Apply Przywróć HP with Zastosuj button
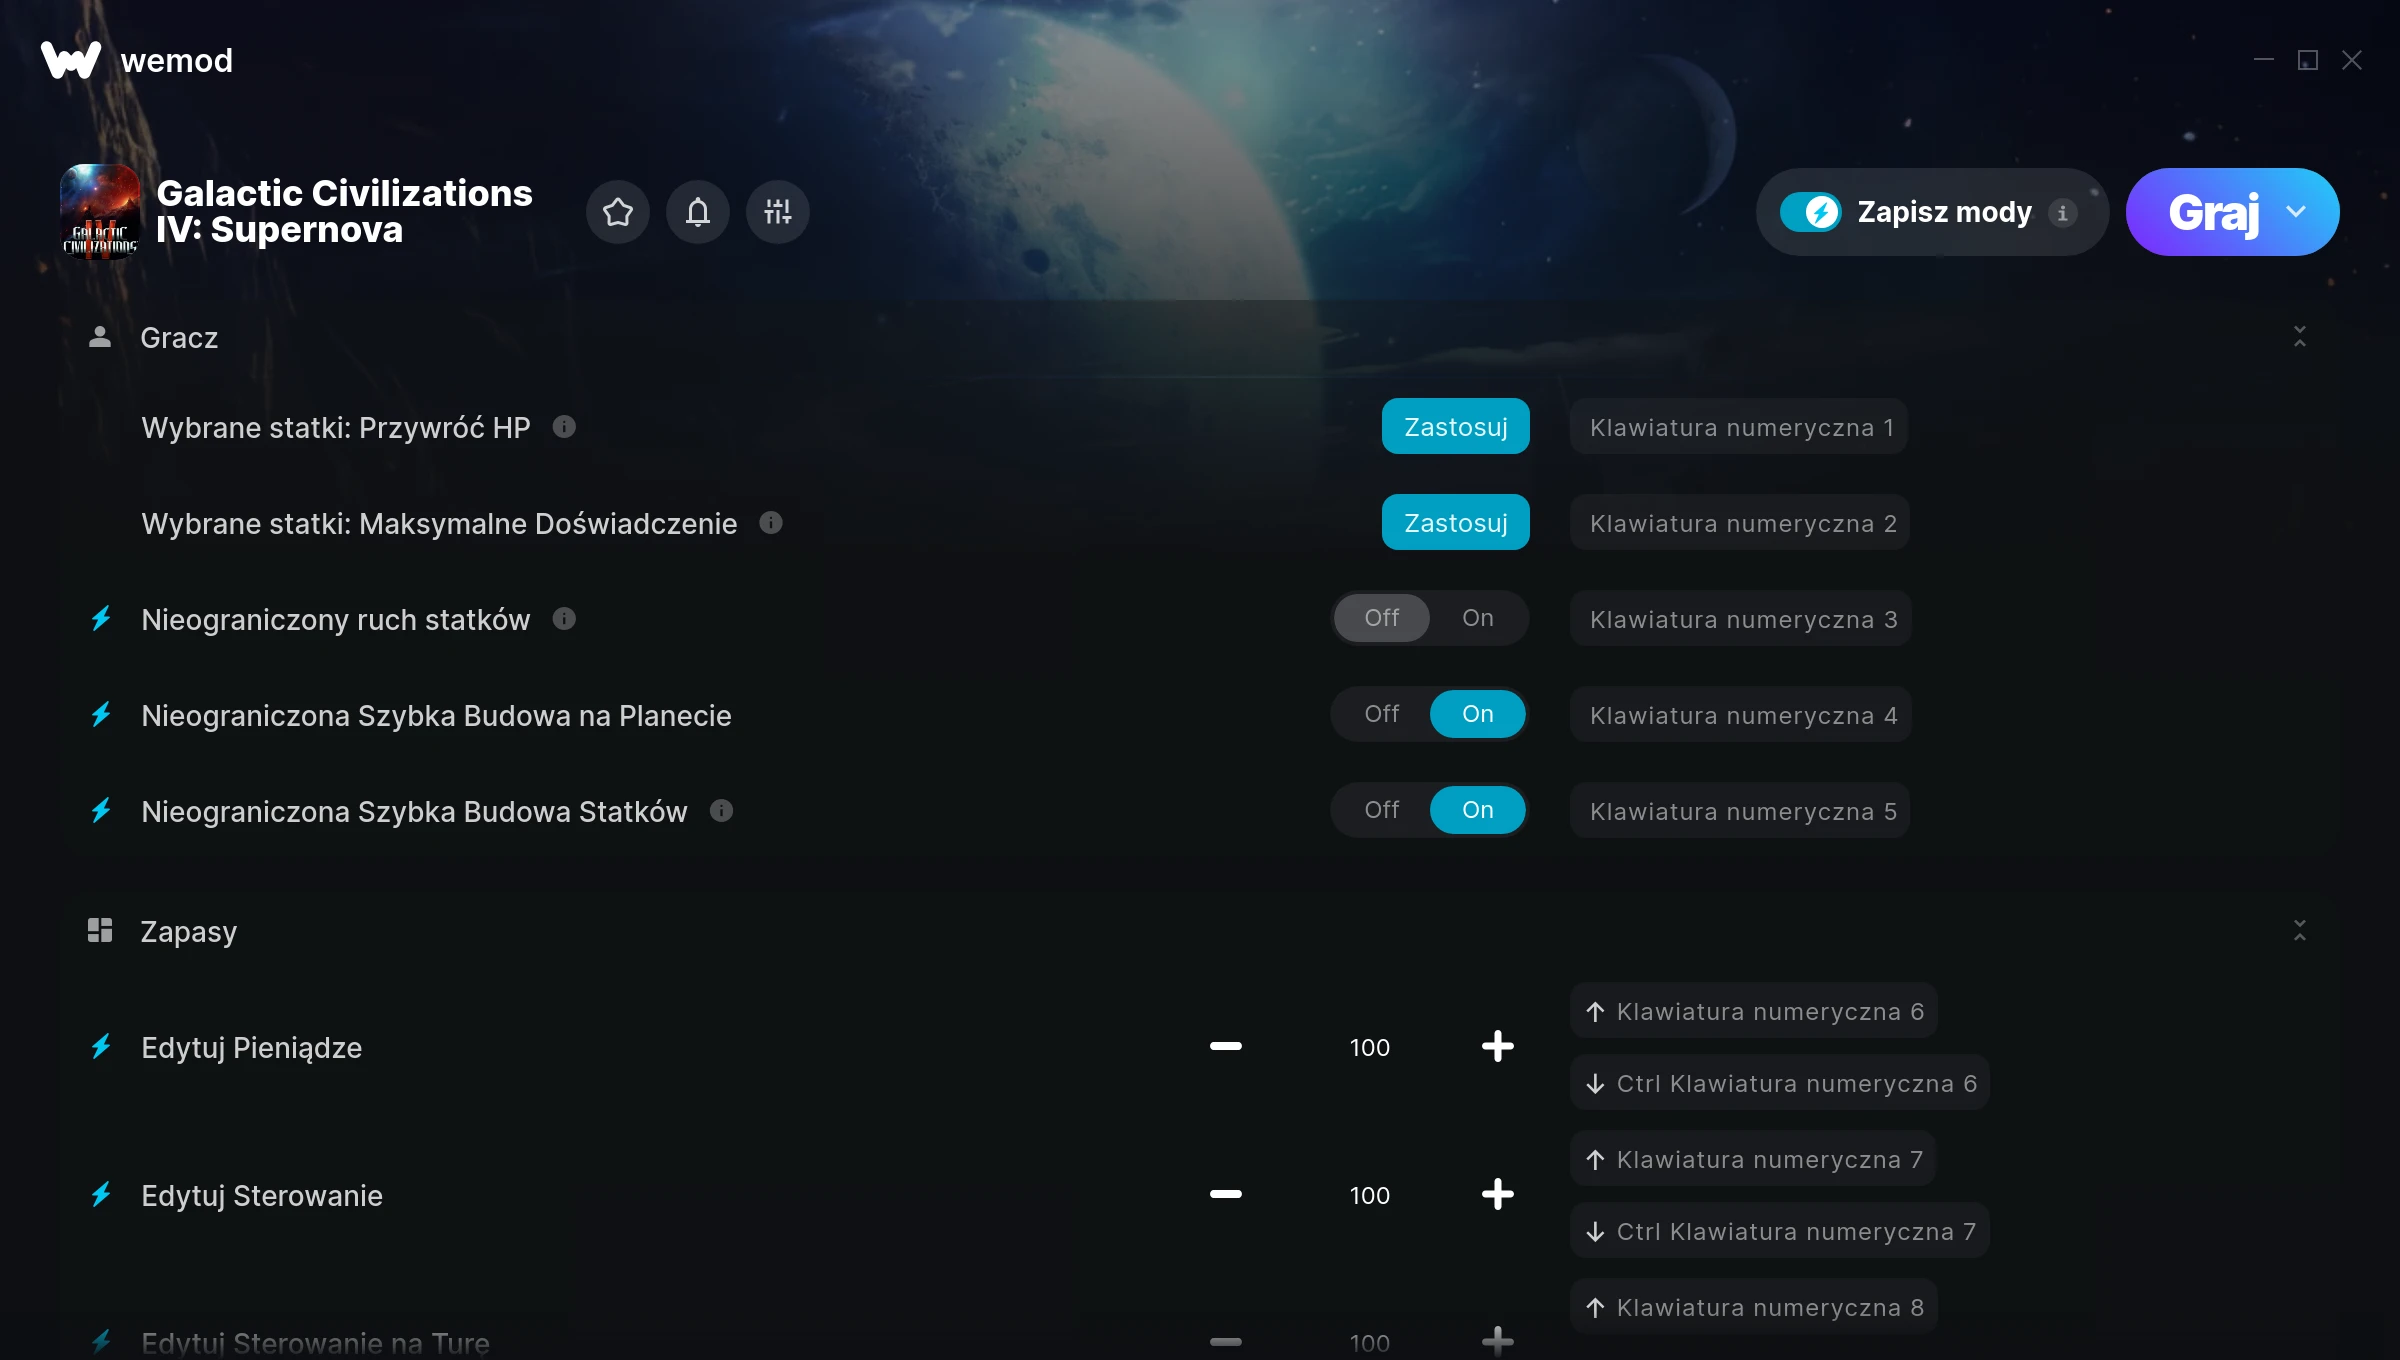This screenshot has height=1360, width=2400. (1456, 427)
